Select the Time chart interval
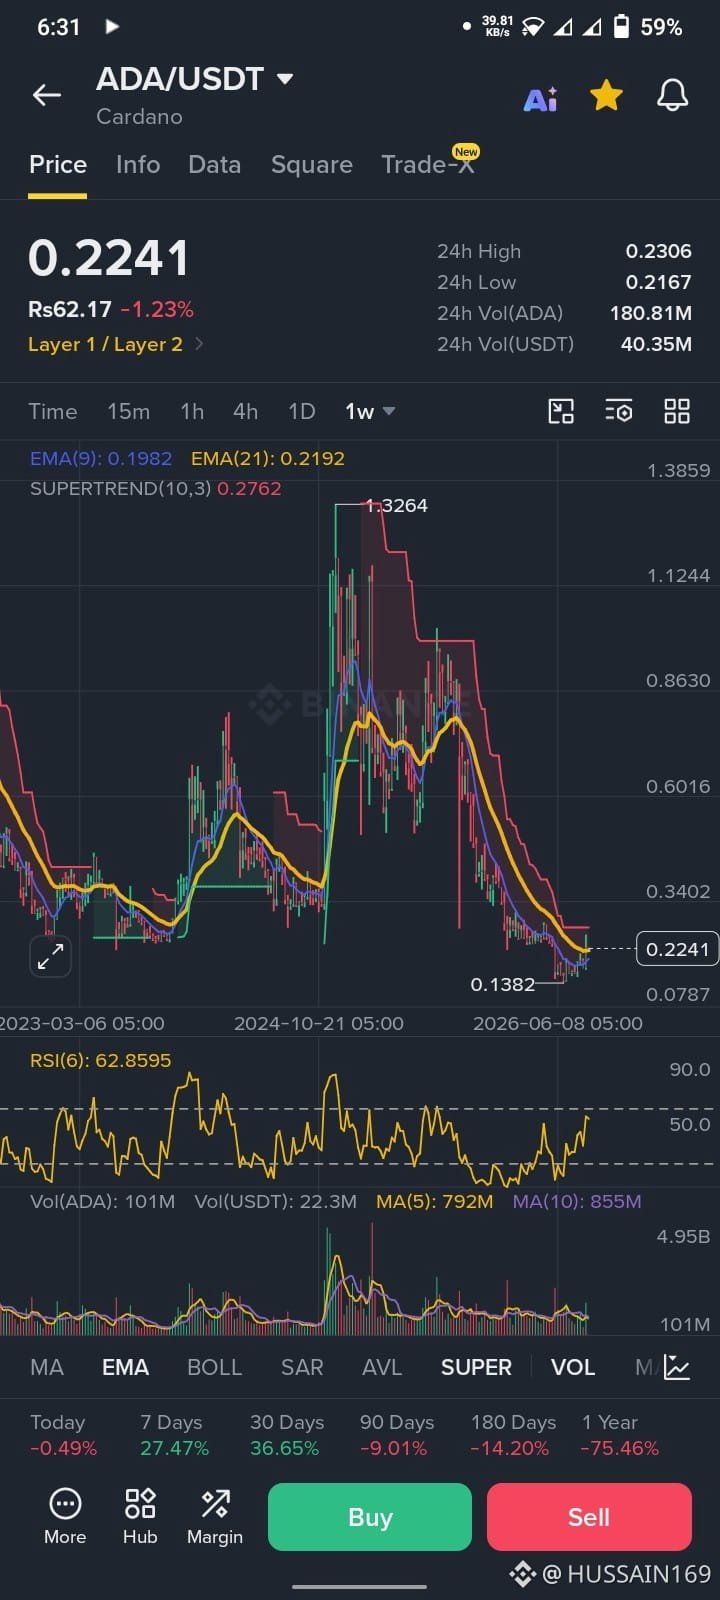Image resolution: width=720 pixels, height=1600 pixels. coord(53,411)
